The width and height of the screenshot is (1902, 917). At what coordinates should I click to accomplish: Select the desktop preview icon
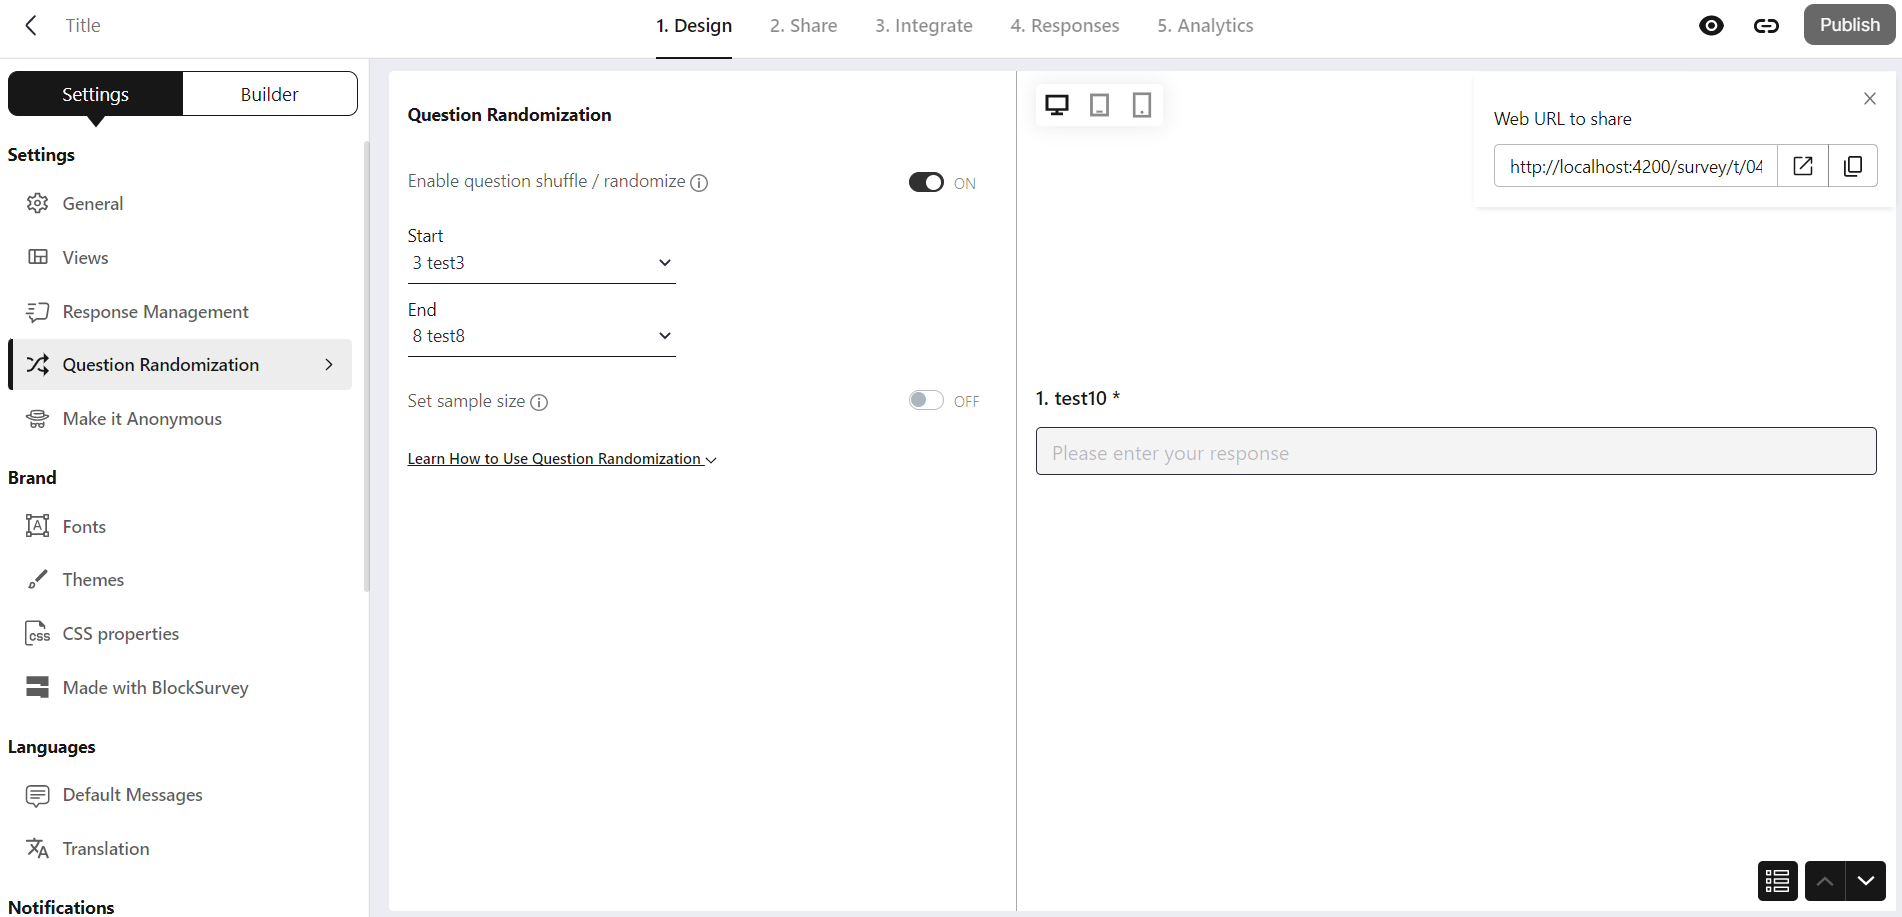(1057, 104)
